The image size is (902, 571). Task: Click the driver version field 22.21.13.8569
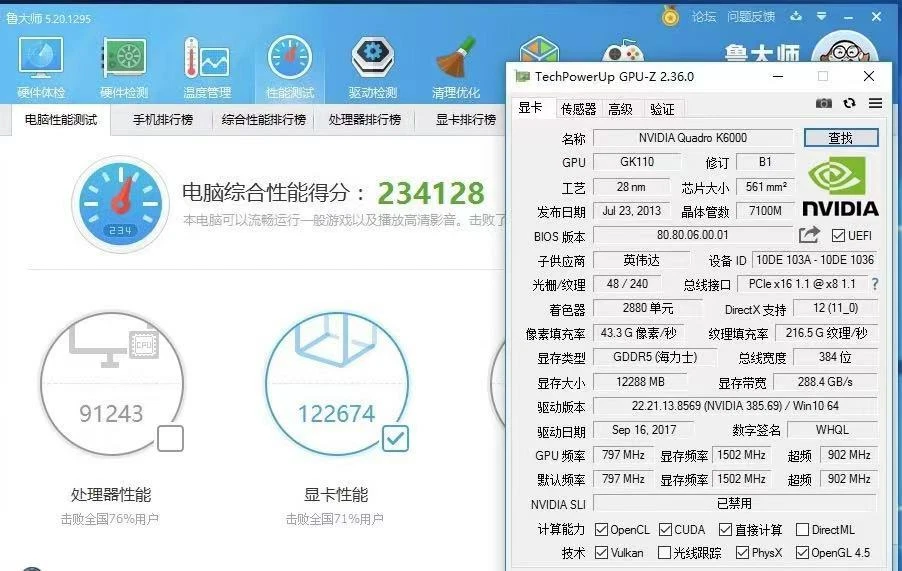click(x=735, y=406)
